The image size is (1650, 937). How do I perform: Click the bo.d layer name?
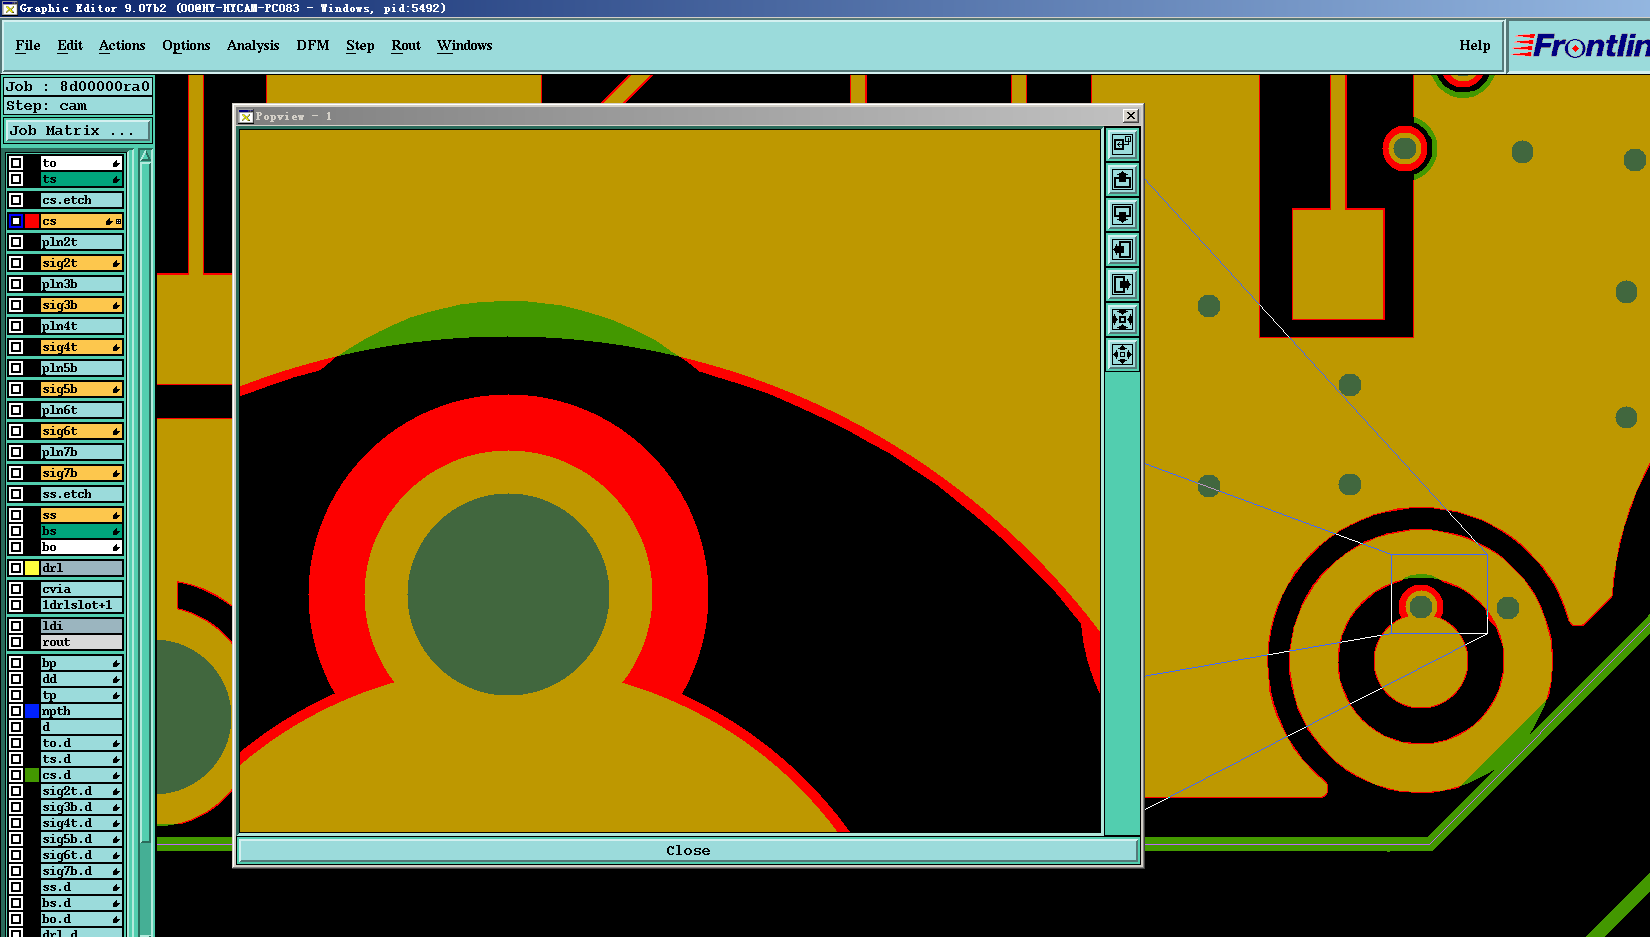[x=81, y=919]
